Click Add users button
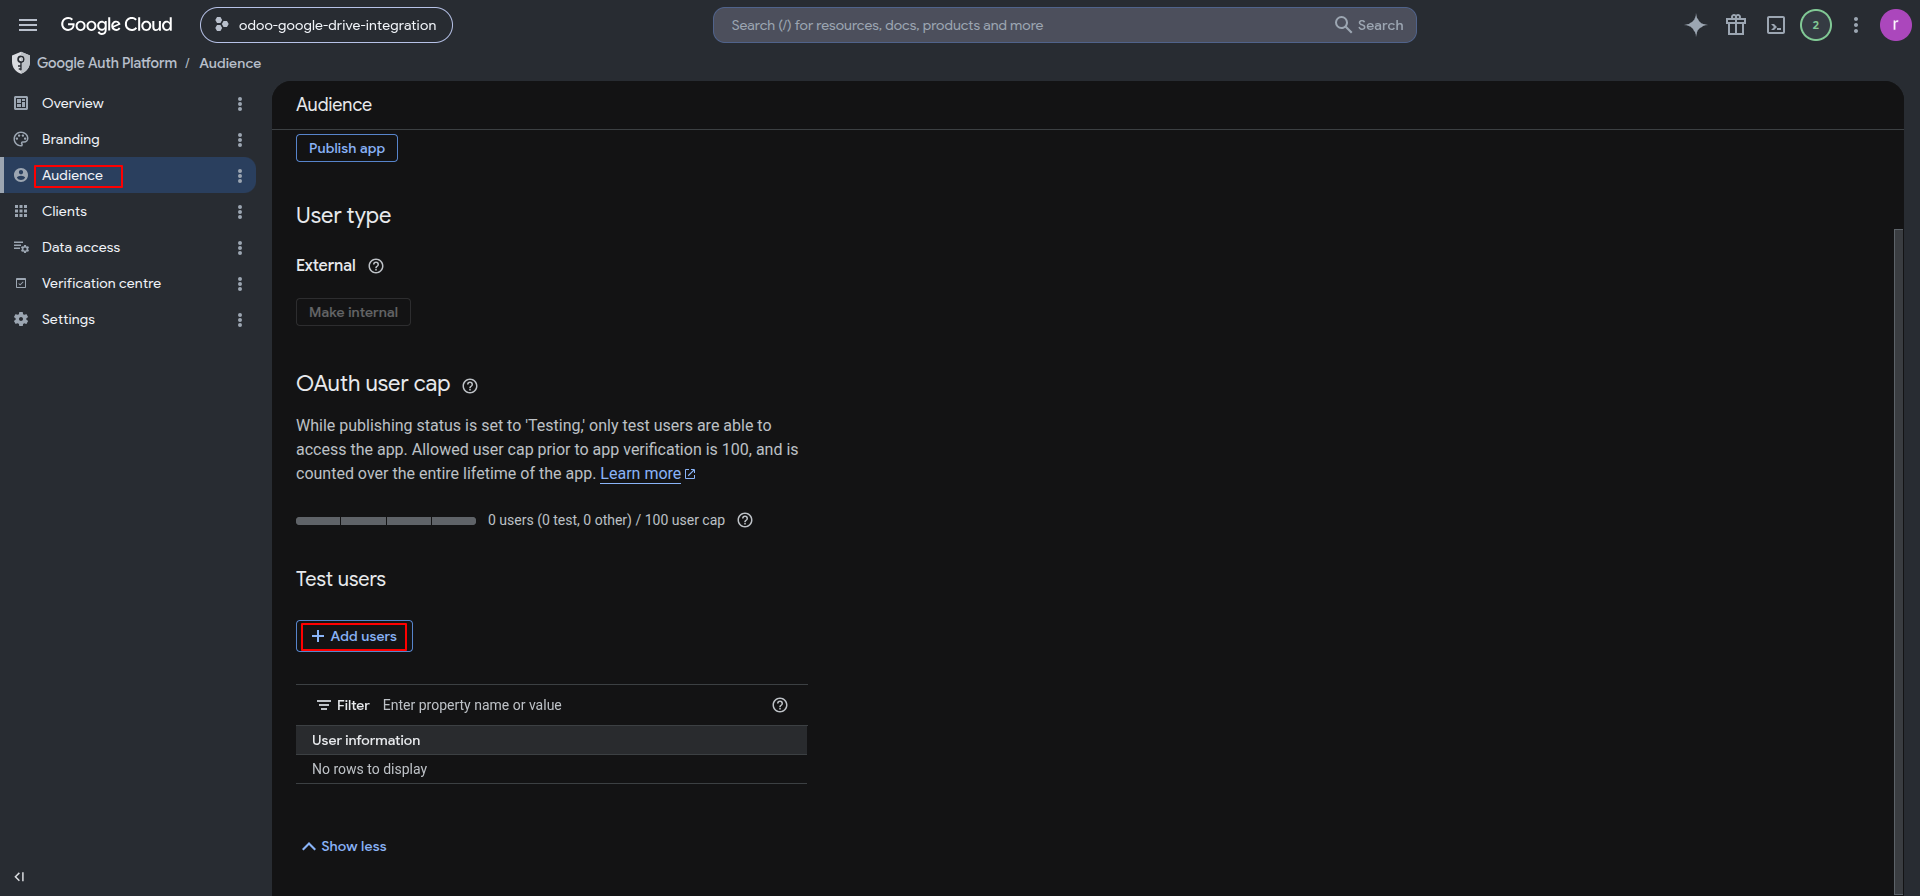The height and width of the screenshot is (896, 1920). pos(354,636)
